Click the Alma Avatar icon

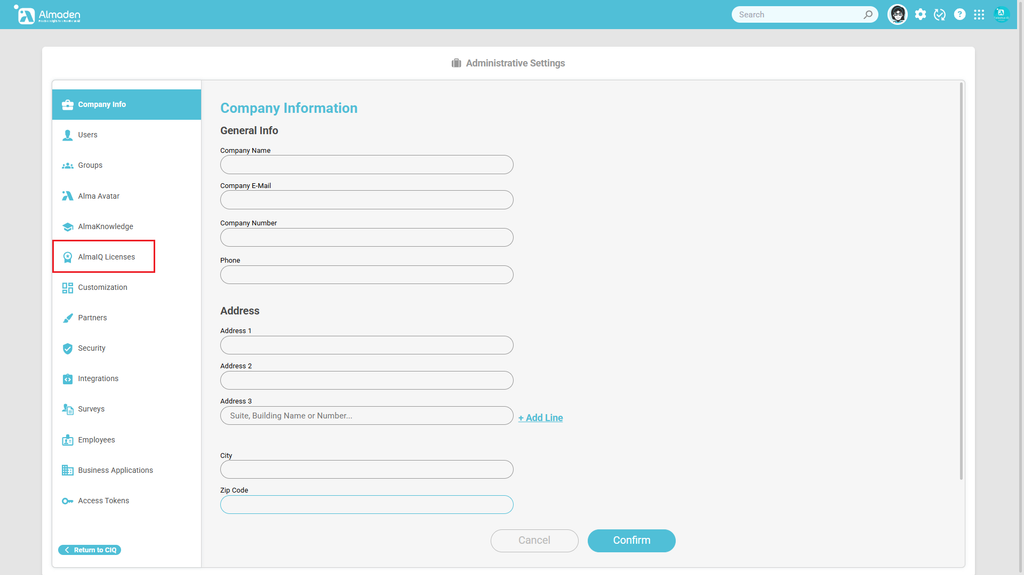pyautogui.click(x=67, y=196)
